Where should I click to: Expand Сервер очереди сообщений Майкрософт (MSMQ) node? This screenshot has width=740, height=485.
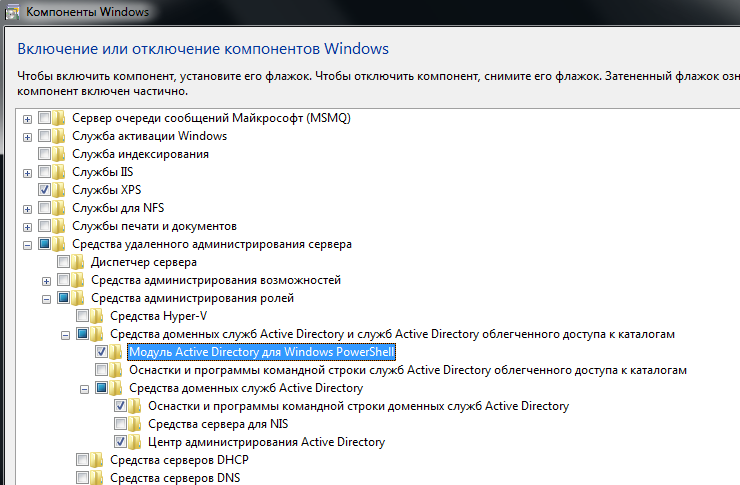pyautogui.click(x=26, y=118)
